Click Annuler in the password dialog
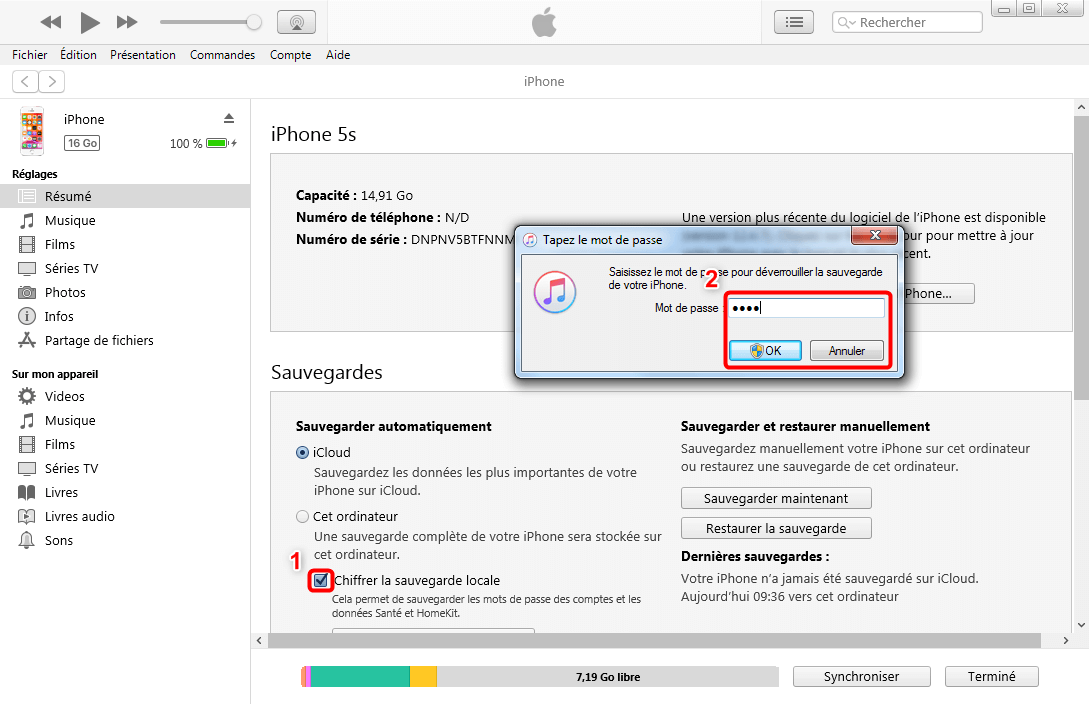The height and width of the screenshot is (704, 1089). tap(847, 351)
